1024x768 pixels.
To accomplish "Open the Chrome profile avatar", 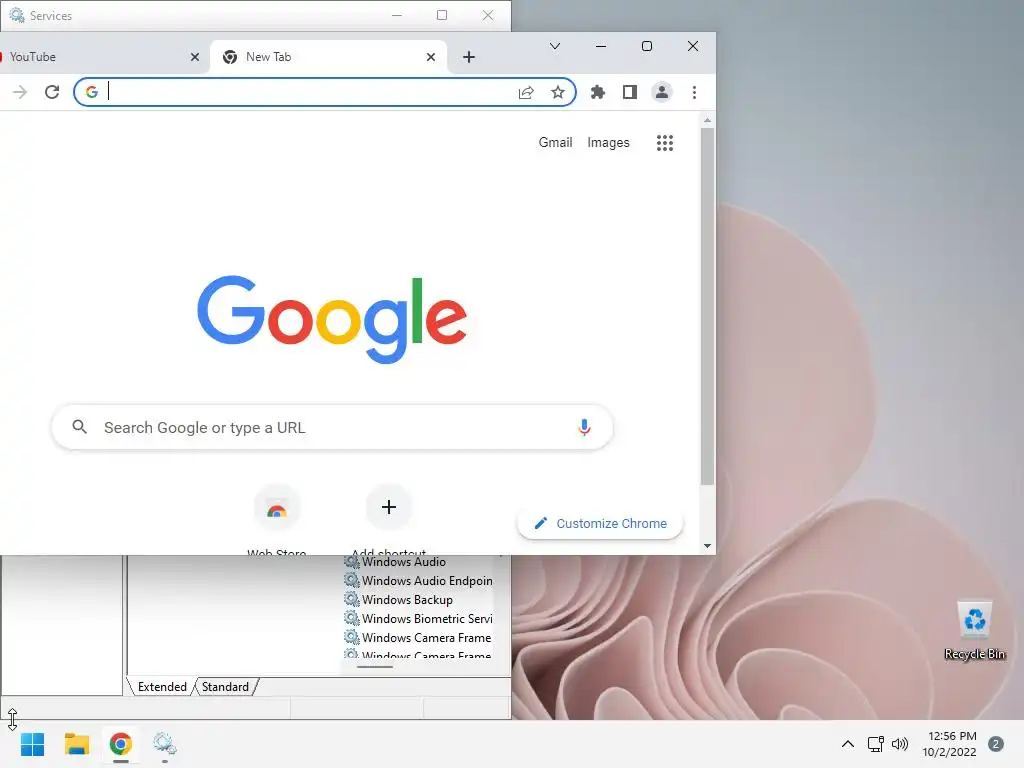I will pyautogui.click(x=662, y=92).
